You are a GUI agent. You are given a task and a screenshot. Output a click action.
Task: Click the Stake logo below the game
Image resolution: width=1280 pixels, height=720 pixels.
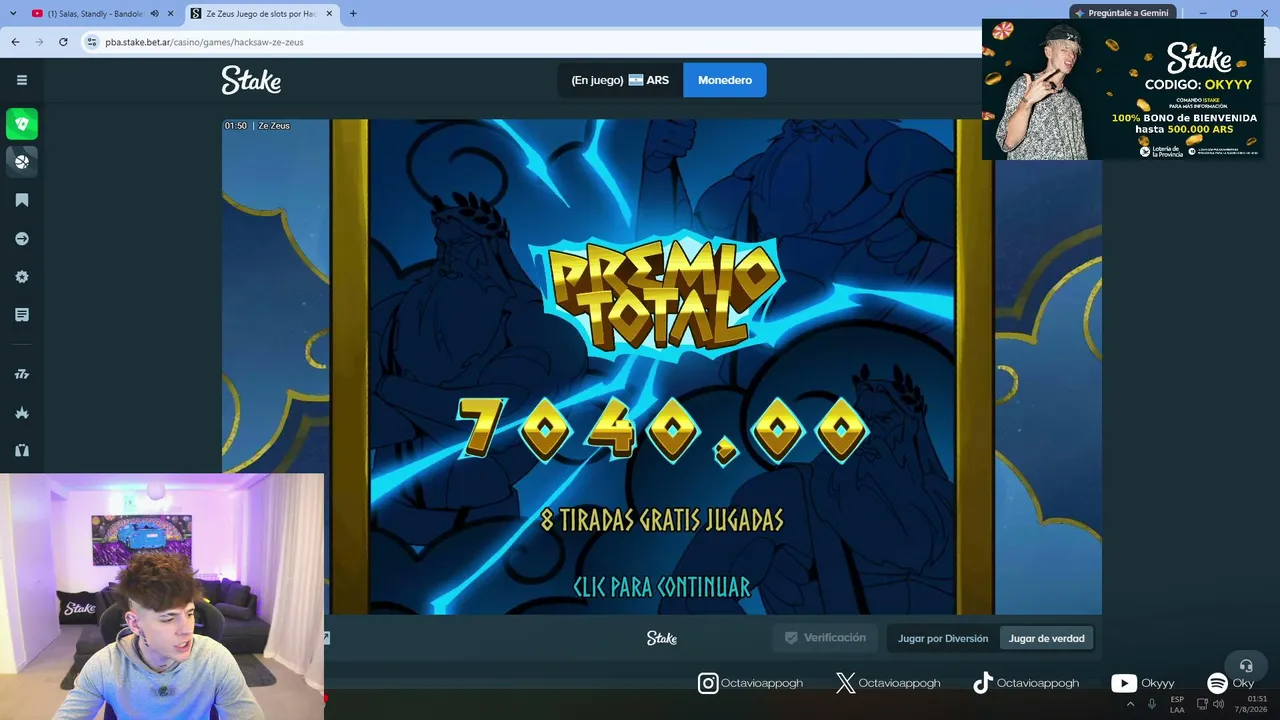[x=661, y=638]
